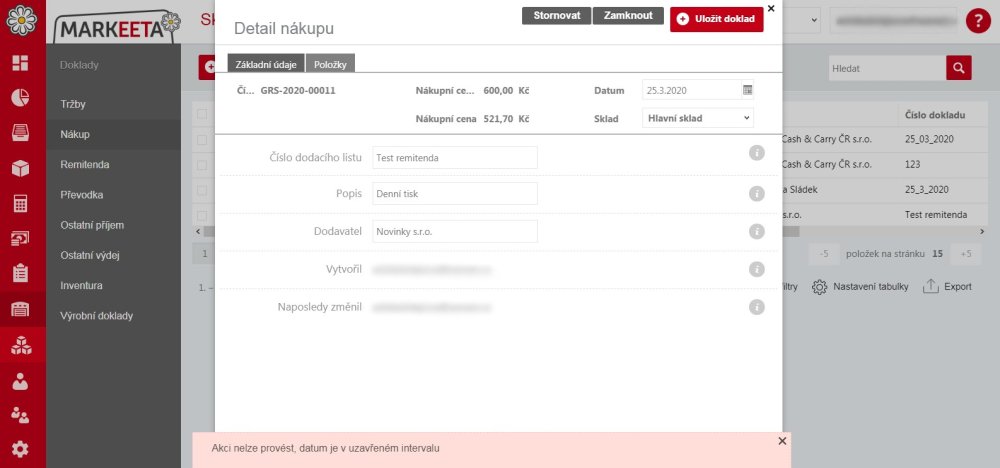Tick the checkbox for row 25_3_2020
The height and width of the screenshot is (468, 1000).
pyautogui.click(x=202, y=190)
